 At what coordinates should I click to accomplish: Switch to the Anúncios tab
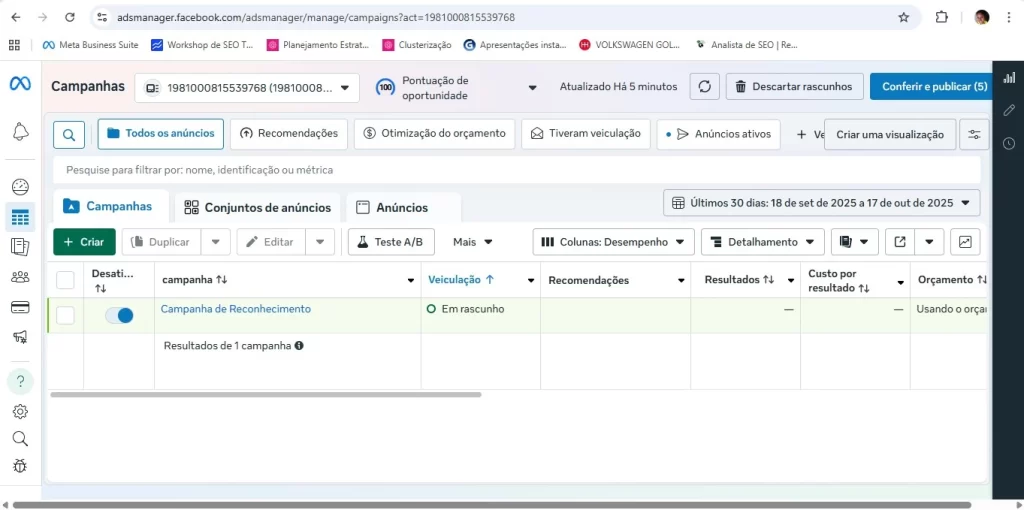click(x=402, y=208)
